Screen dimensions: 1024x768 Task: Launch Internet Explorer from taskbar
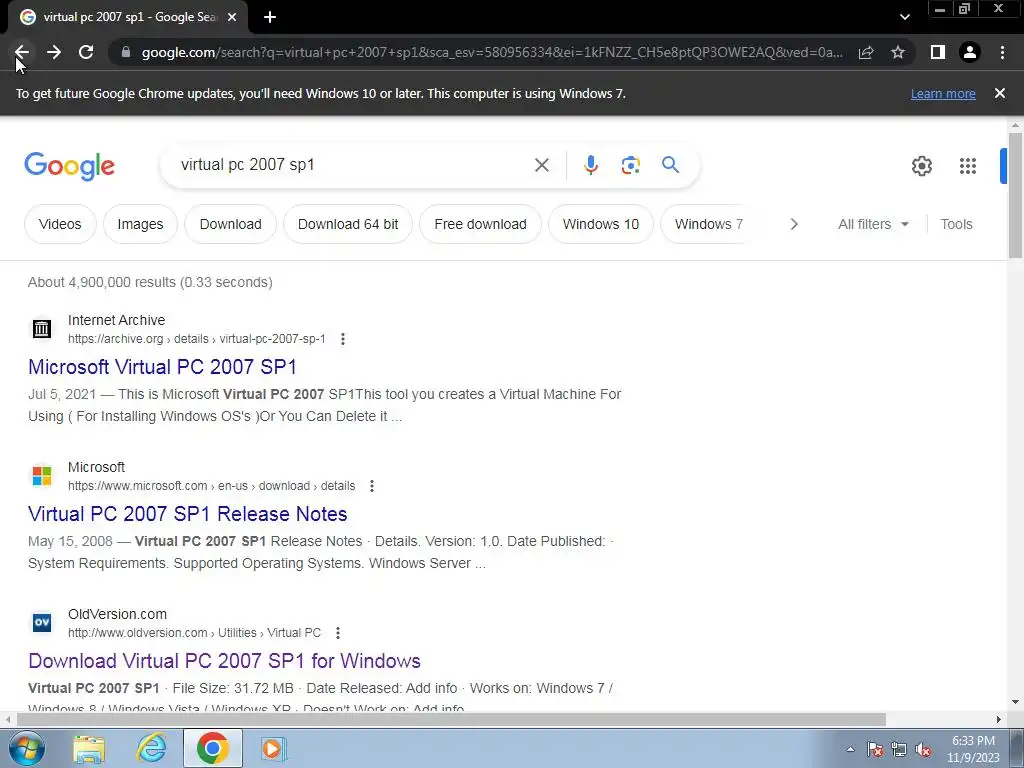point(152,748)
